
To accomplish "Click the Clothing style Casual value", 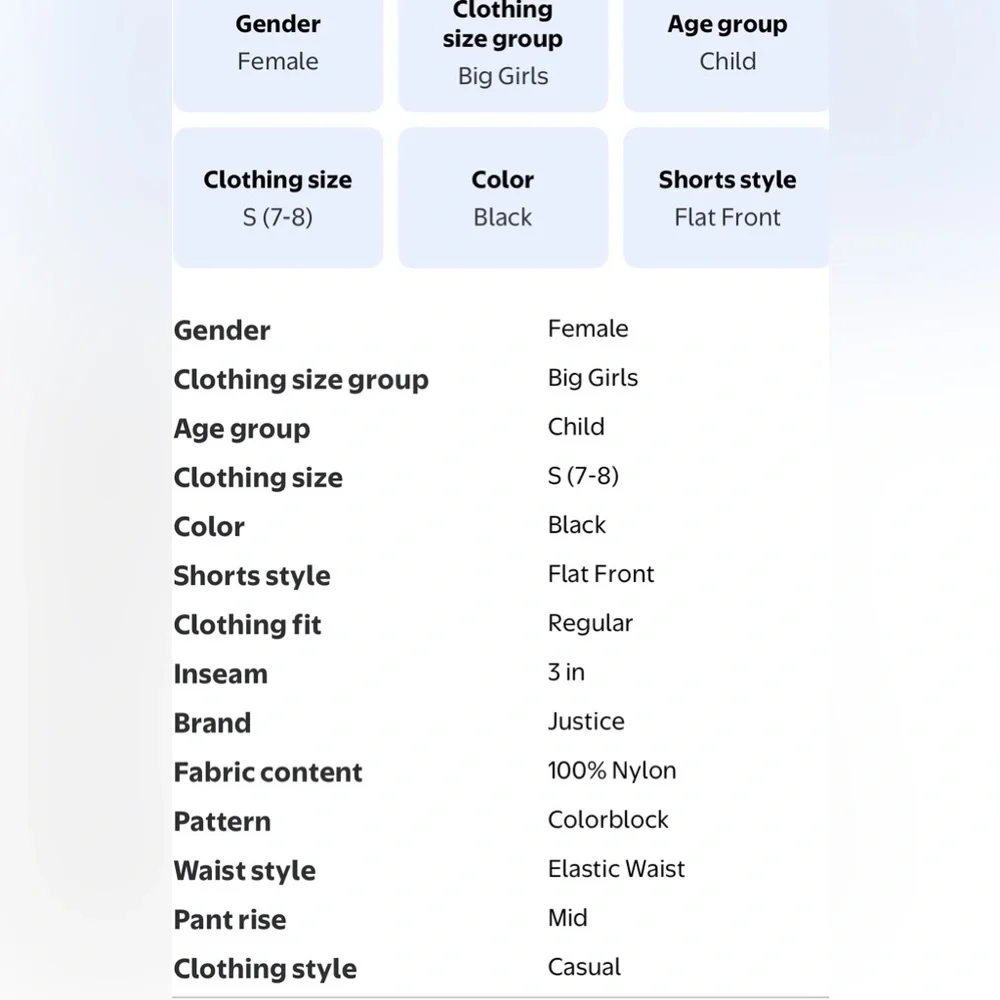I will 584,967.
